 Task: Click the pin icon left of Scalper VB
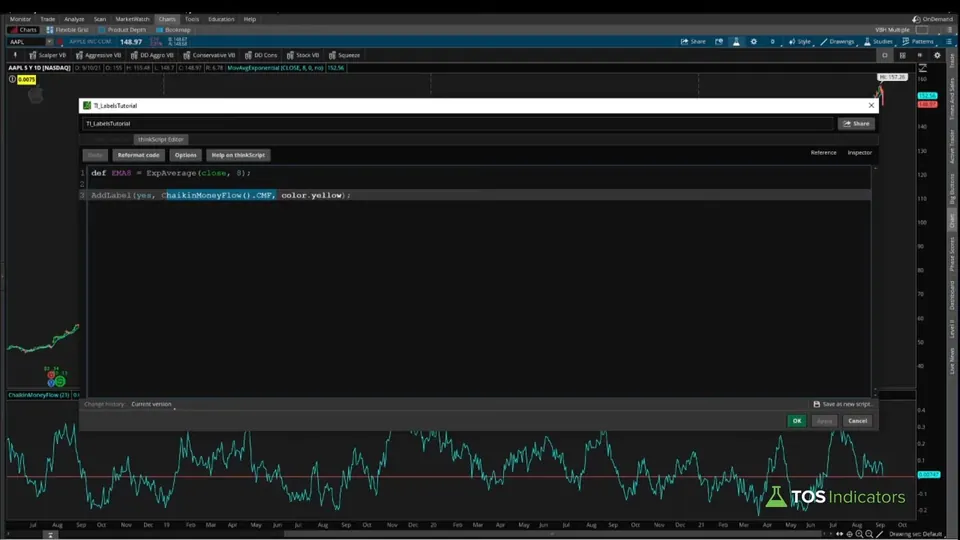15,55
